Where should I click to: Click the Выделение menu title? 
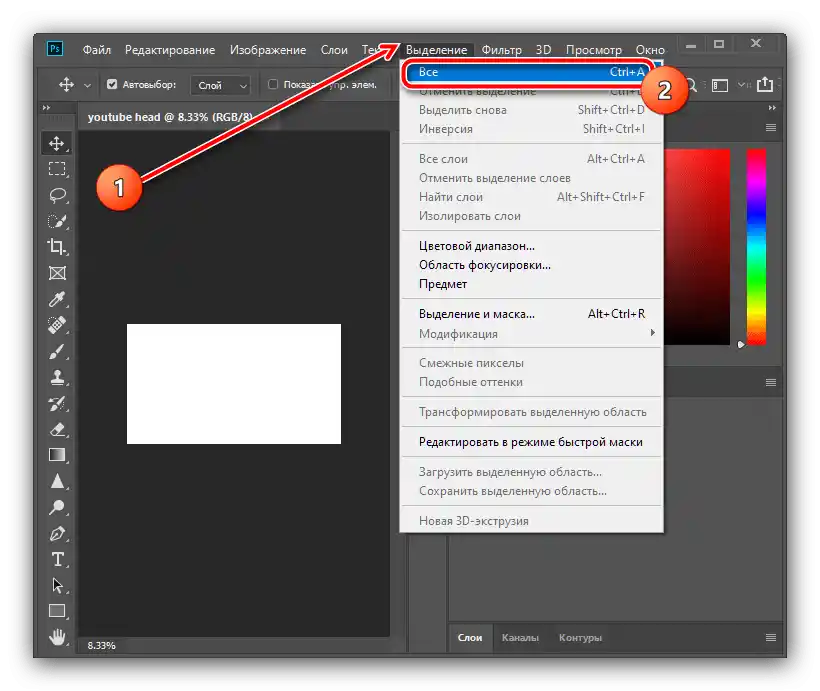pyautogui.click(x=436, y=50)
